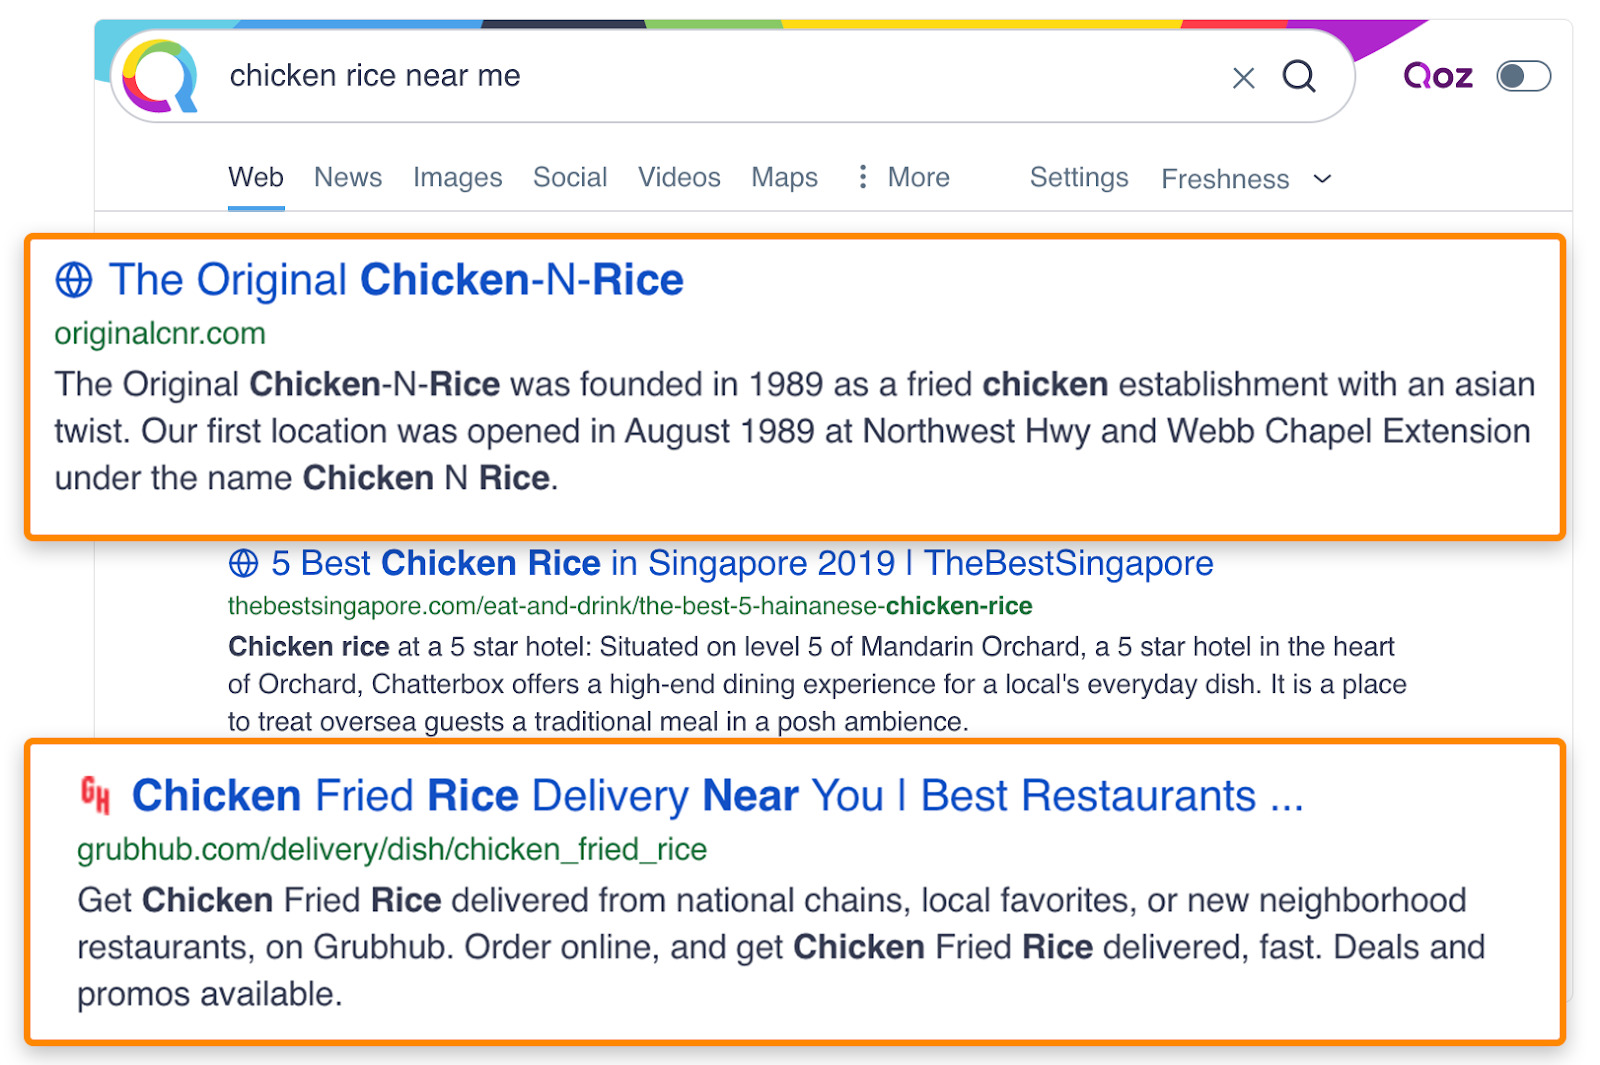
Task: Click the magnifying glass search icon
Action: (x=1299, y=76)
